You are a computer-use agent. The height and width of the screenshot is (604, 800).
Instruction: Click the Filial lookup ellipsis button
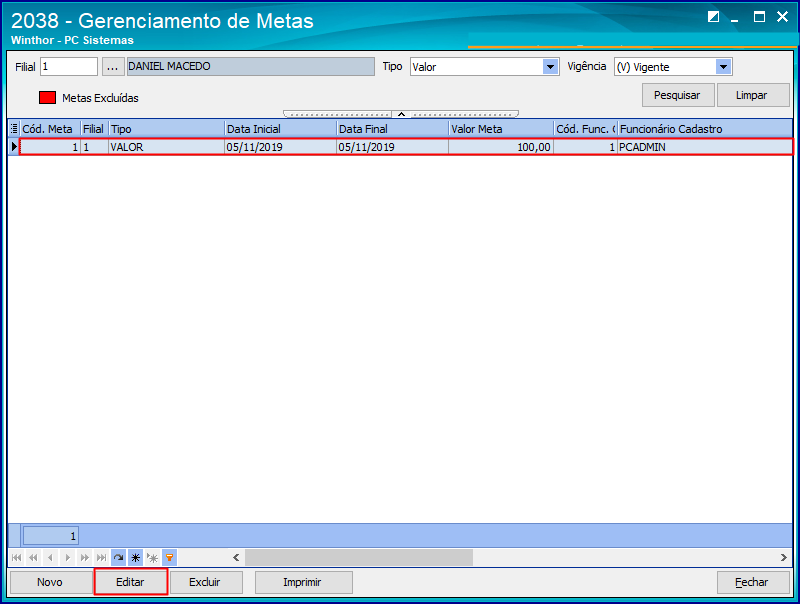coord(113,67)
